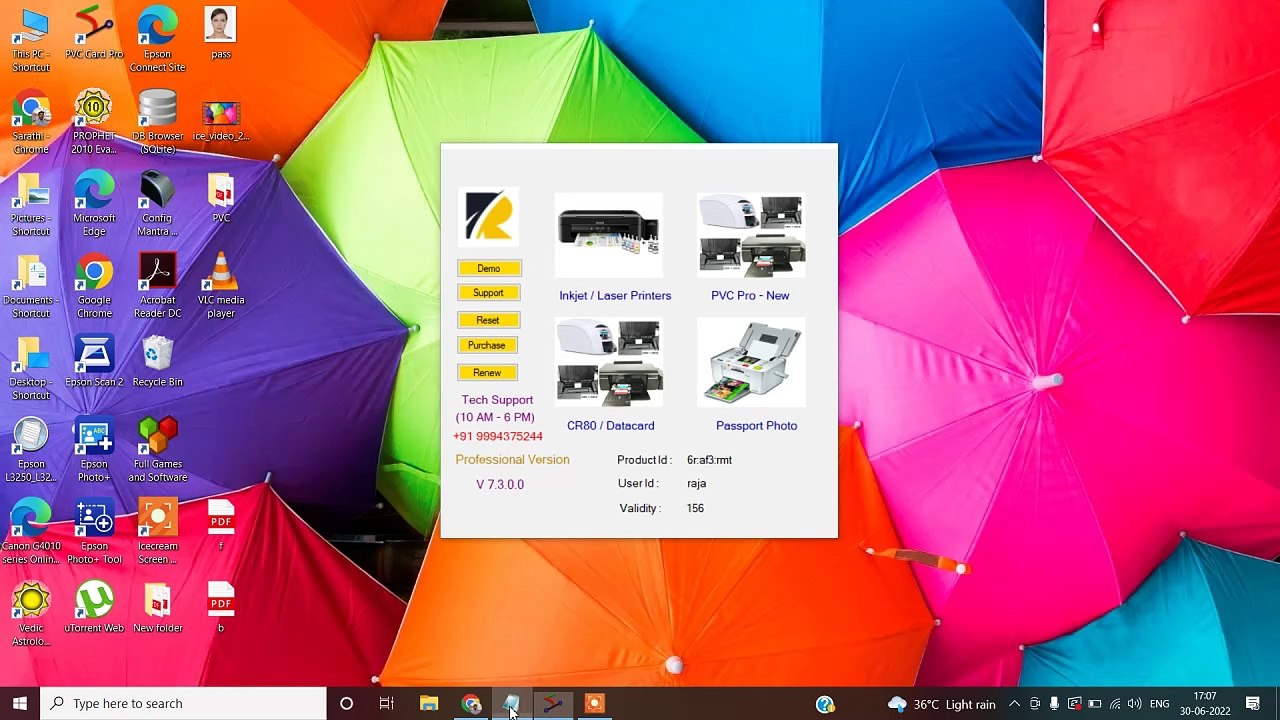1280x720 pixels.
Task: Select the PVC Card Pro desktop icon
Action: coord(94,35)
